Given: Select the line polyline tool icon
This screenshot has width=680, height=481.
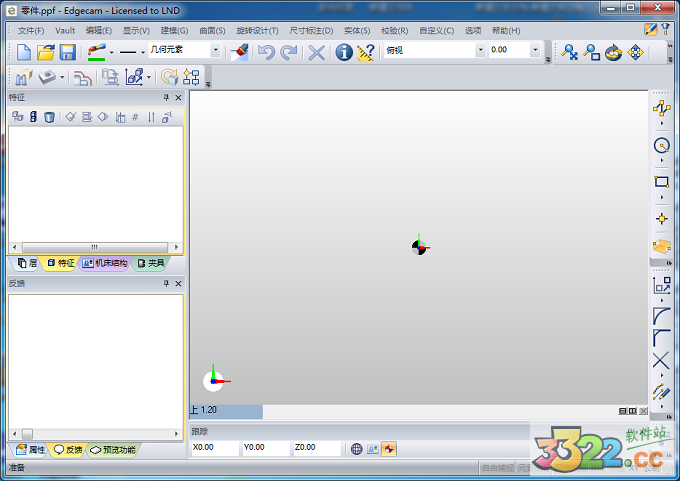Looking at the screenshot, I should 661,108.
